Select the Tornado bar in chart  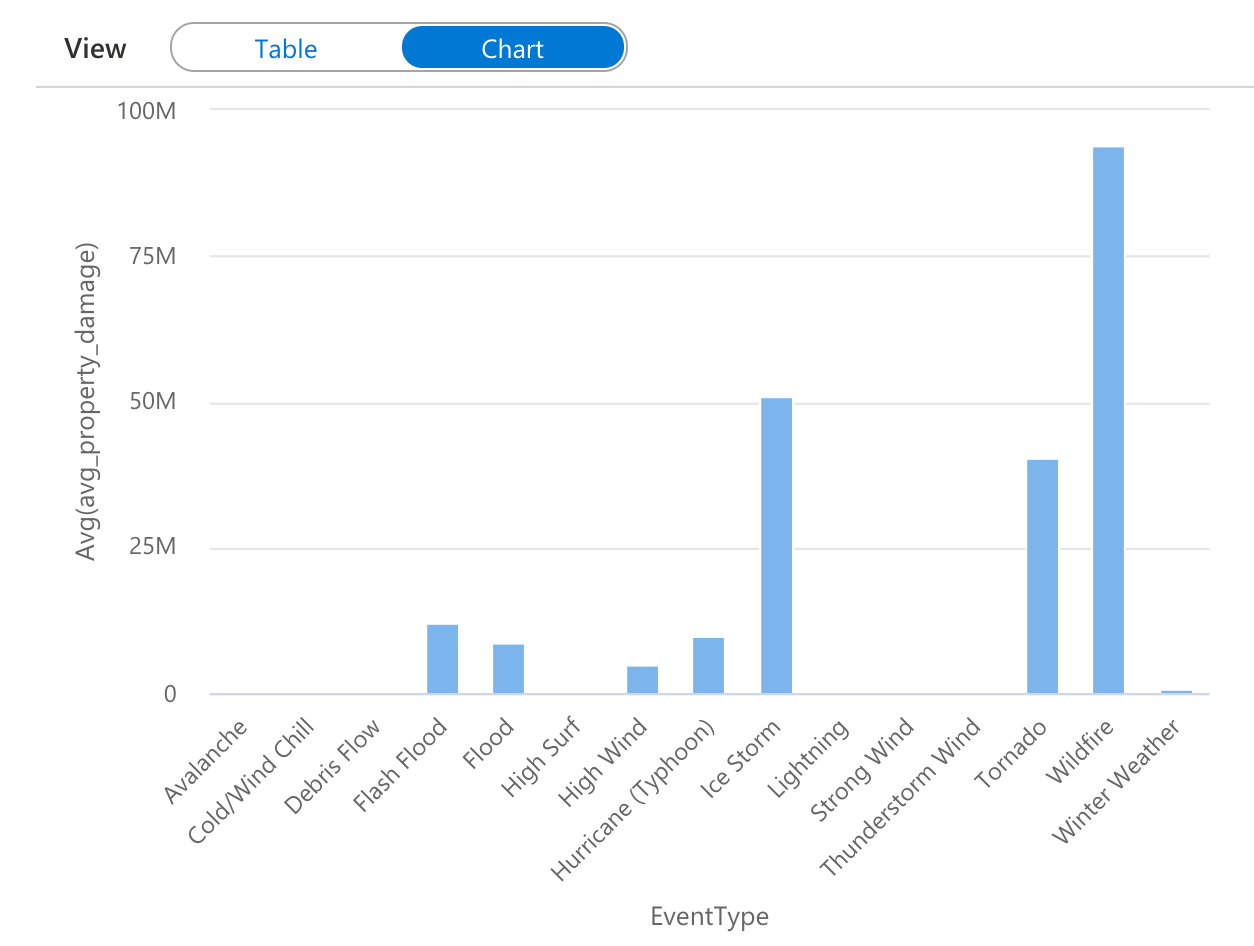pyautogui.click(x=1042, y=576)
